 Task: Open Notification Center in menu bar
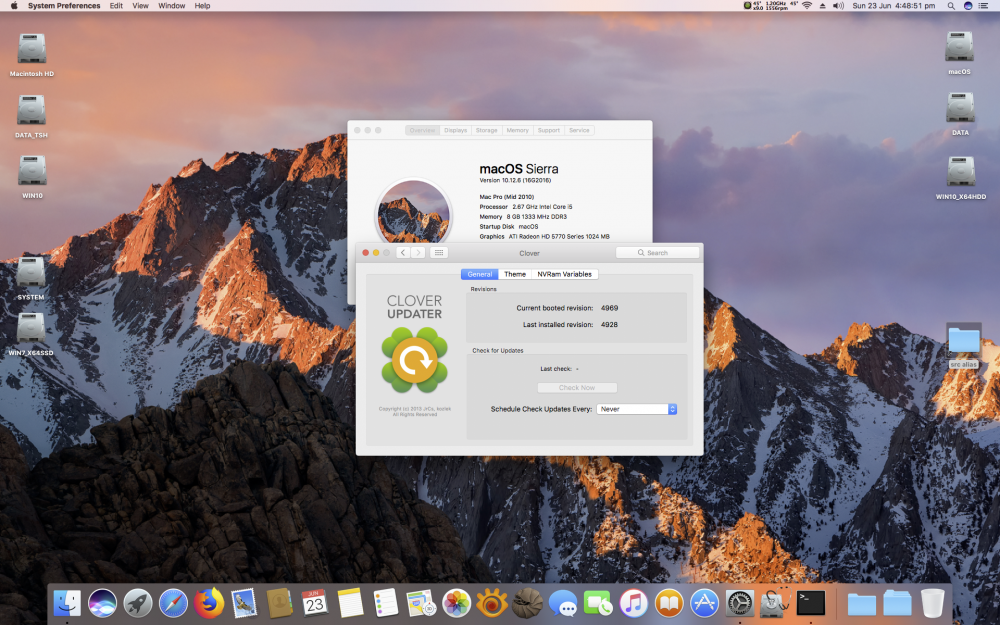pyautogui.click(x=983, y=6)
